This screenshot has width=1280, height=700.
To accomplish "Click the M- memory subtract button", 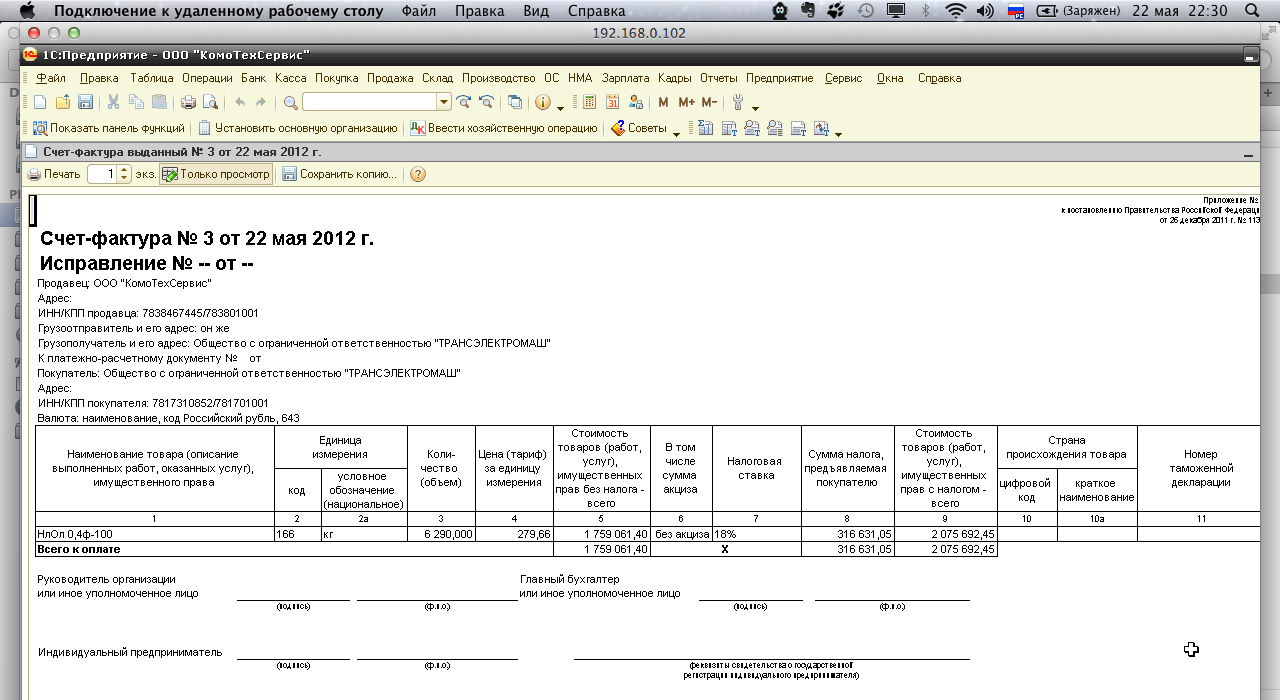I will click(x=709, y=102).
